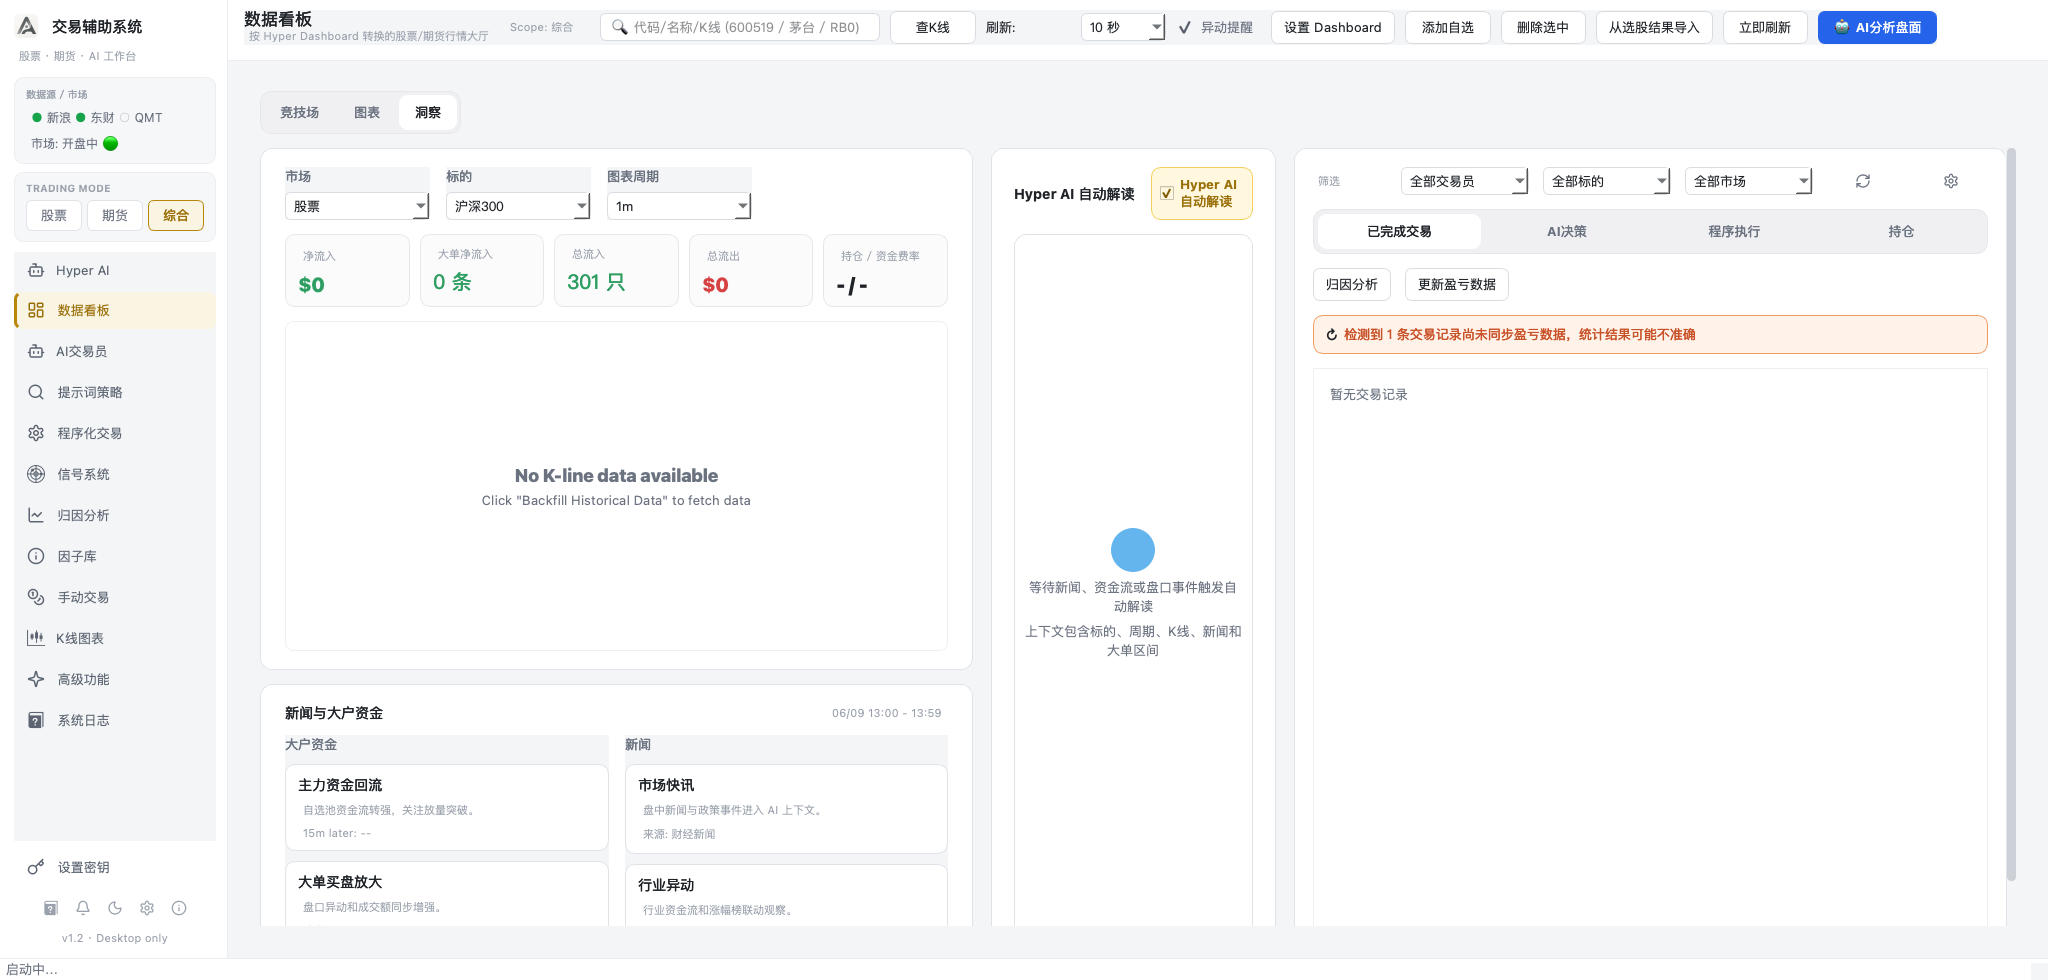
Task: Go to 手动交易 in the sidebar
Action: pos(115,597)
